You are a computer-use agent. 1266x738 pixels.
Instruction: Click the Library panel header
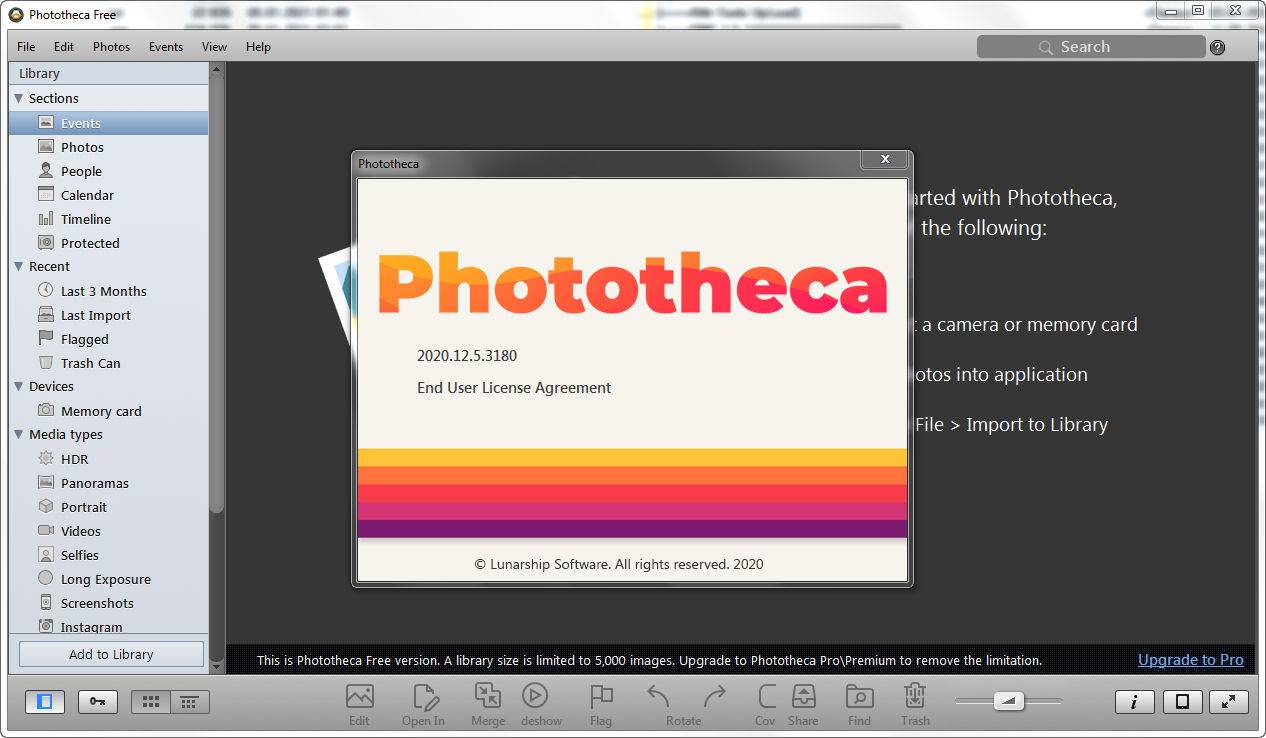pos(108,73)
